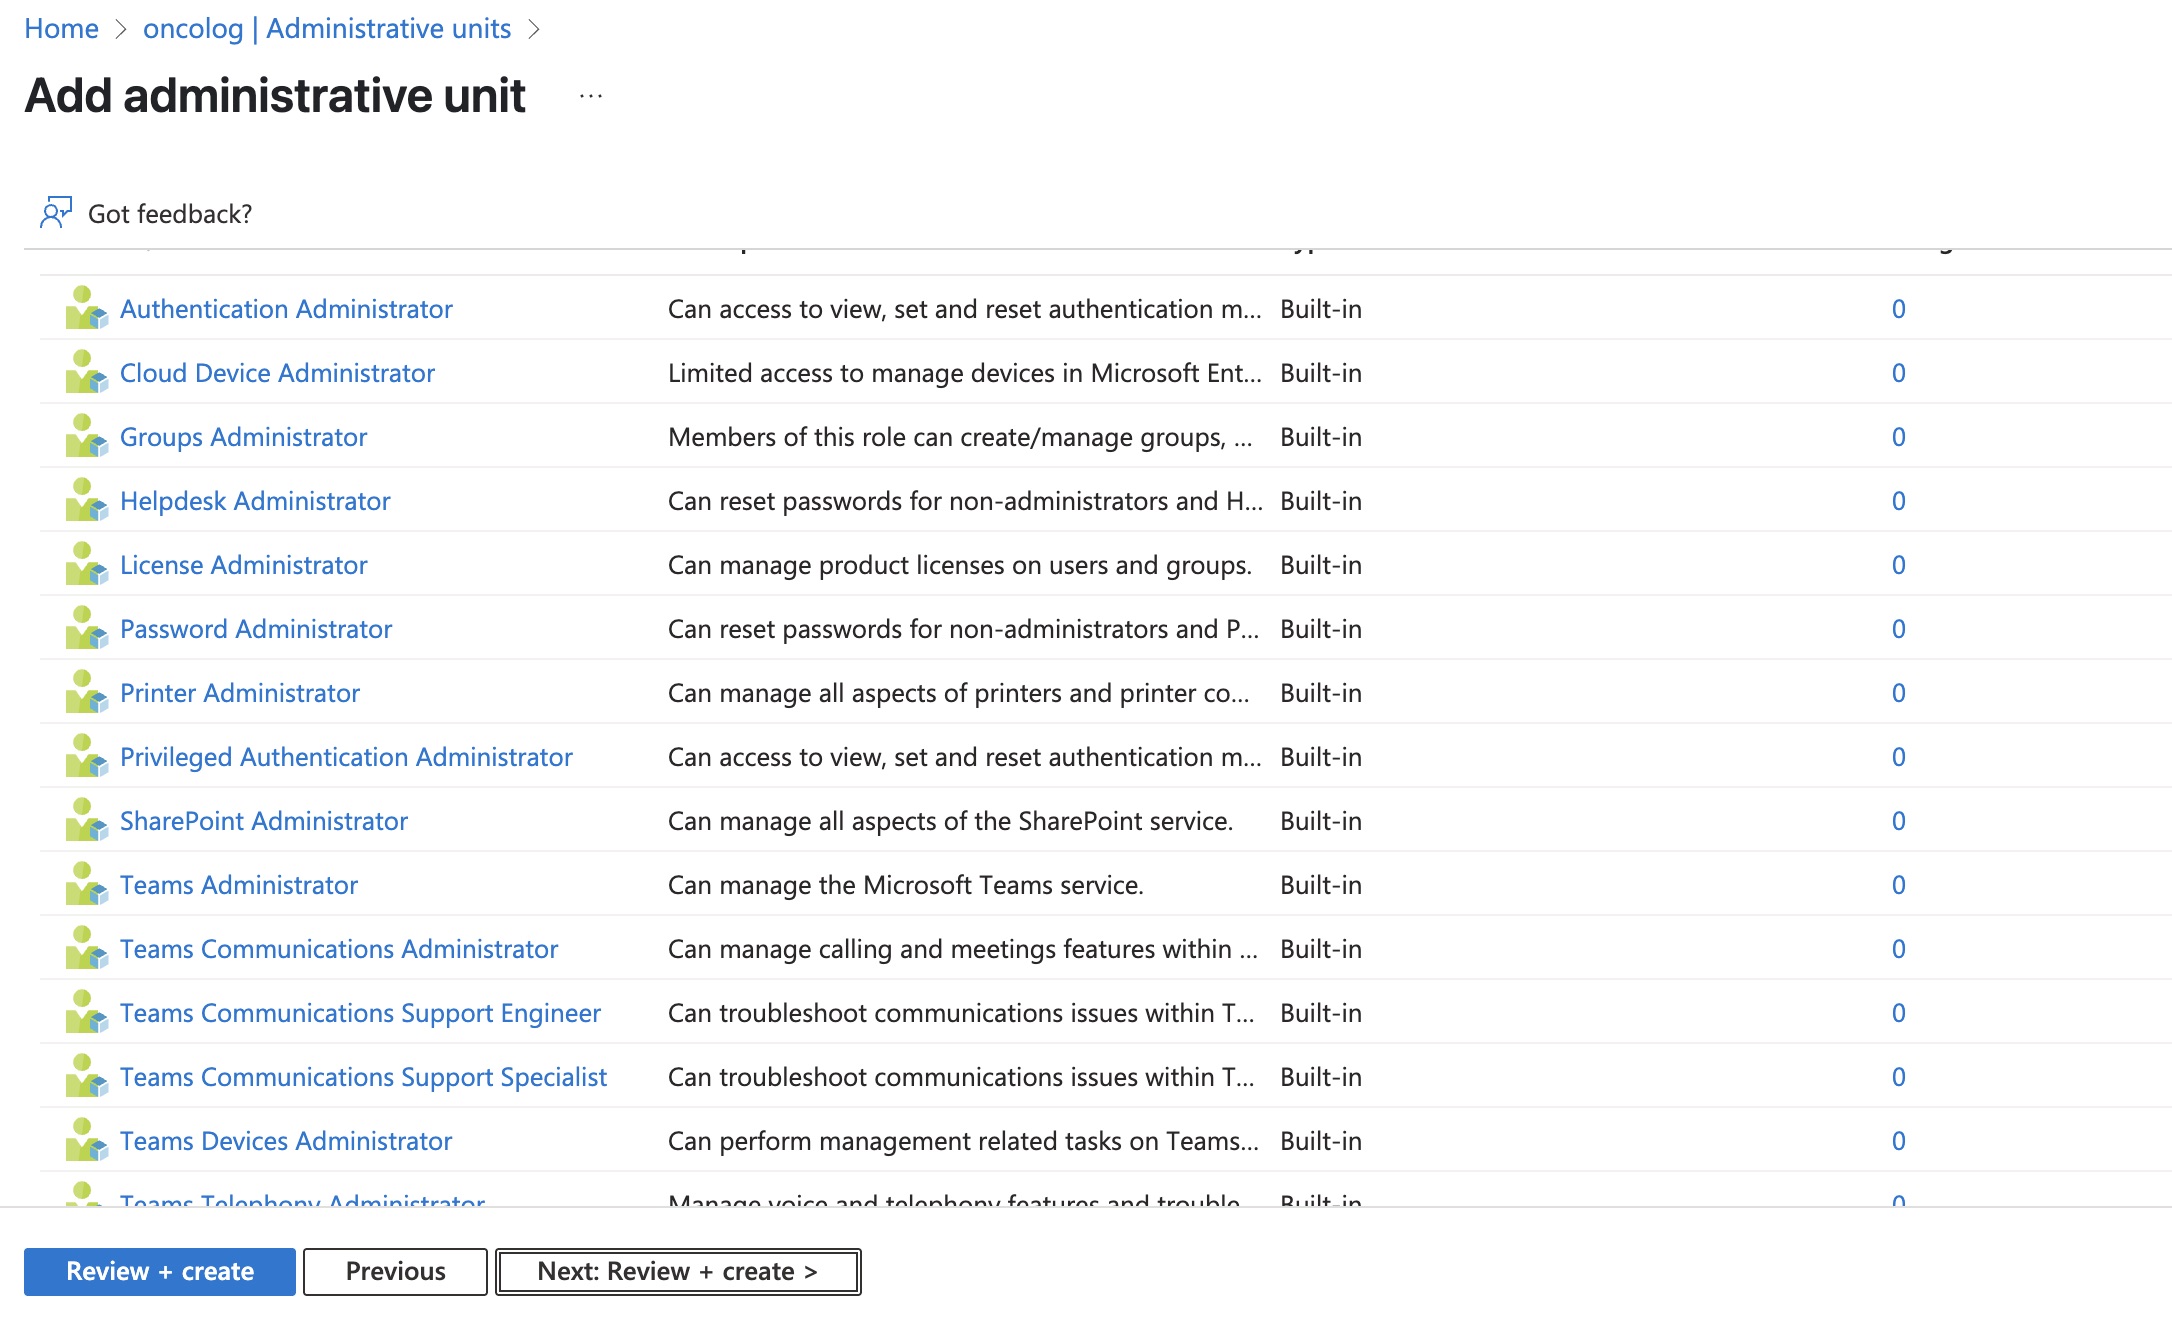Open the Privileged Authentication Administrator role

[346, 757]
